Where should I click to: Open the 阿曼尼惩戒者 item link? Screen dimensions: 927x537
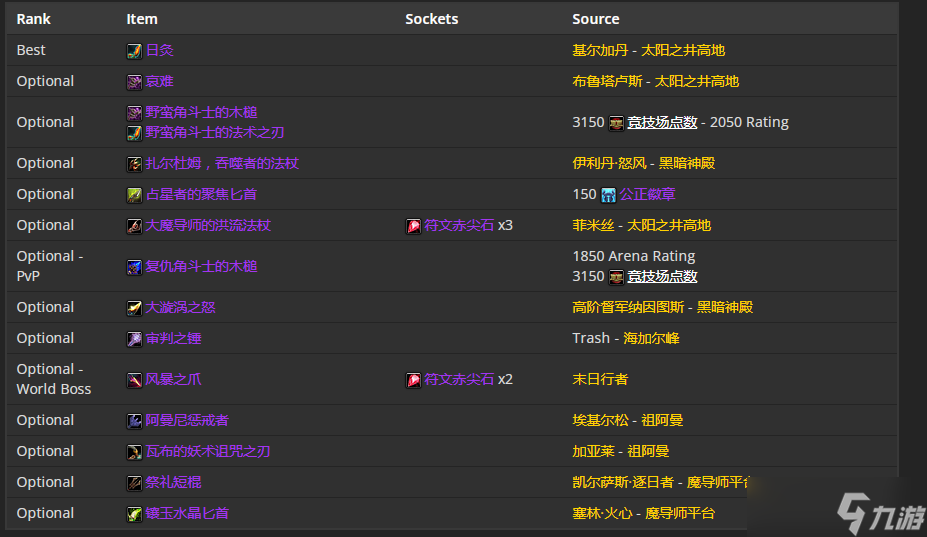click(187, 420)
